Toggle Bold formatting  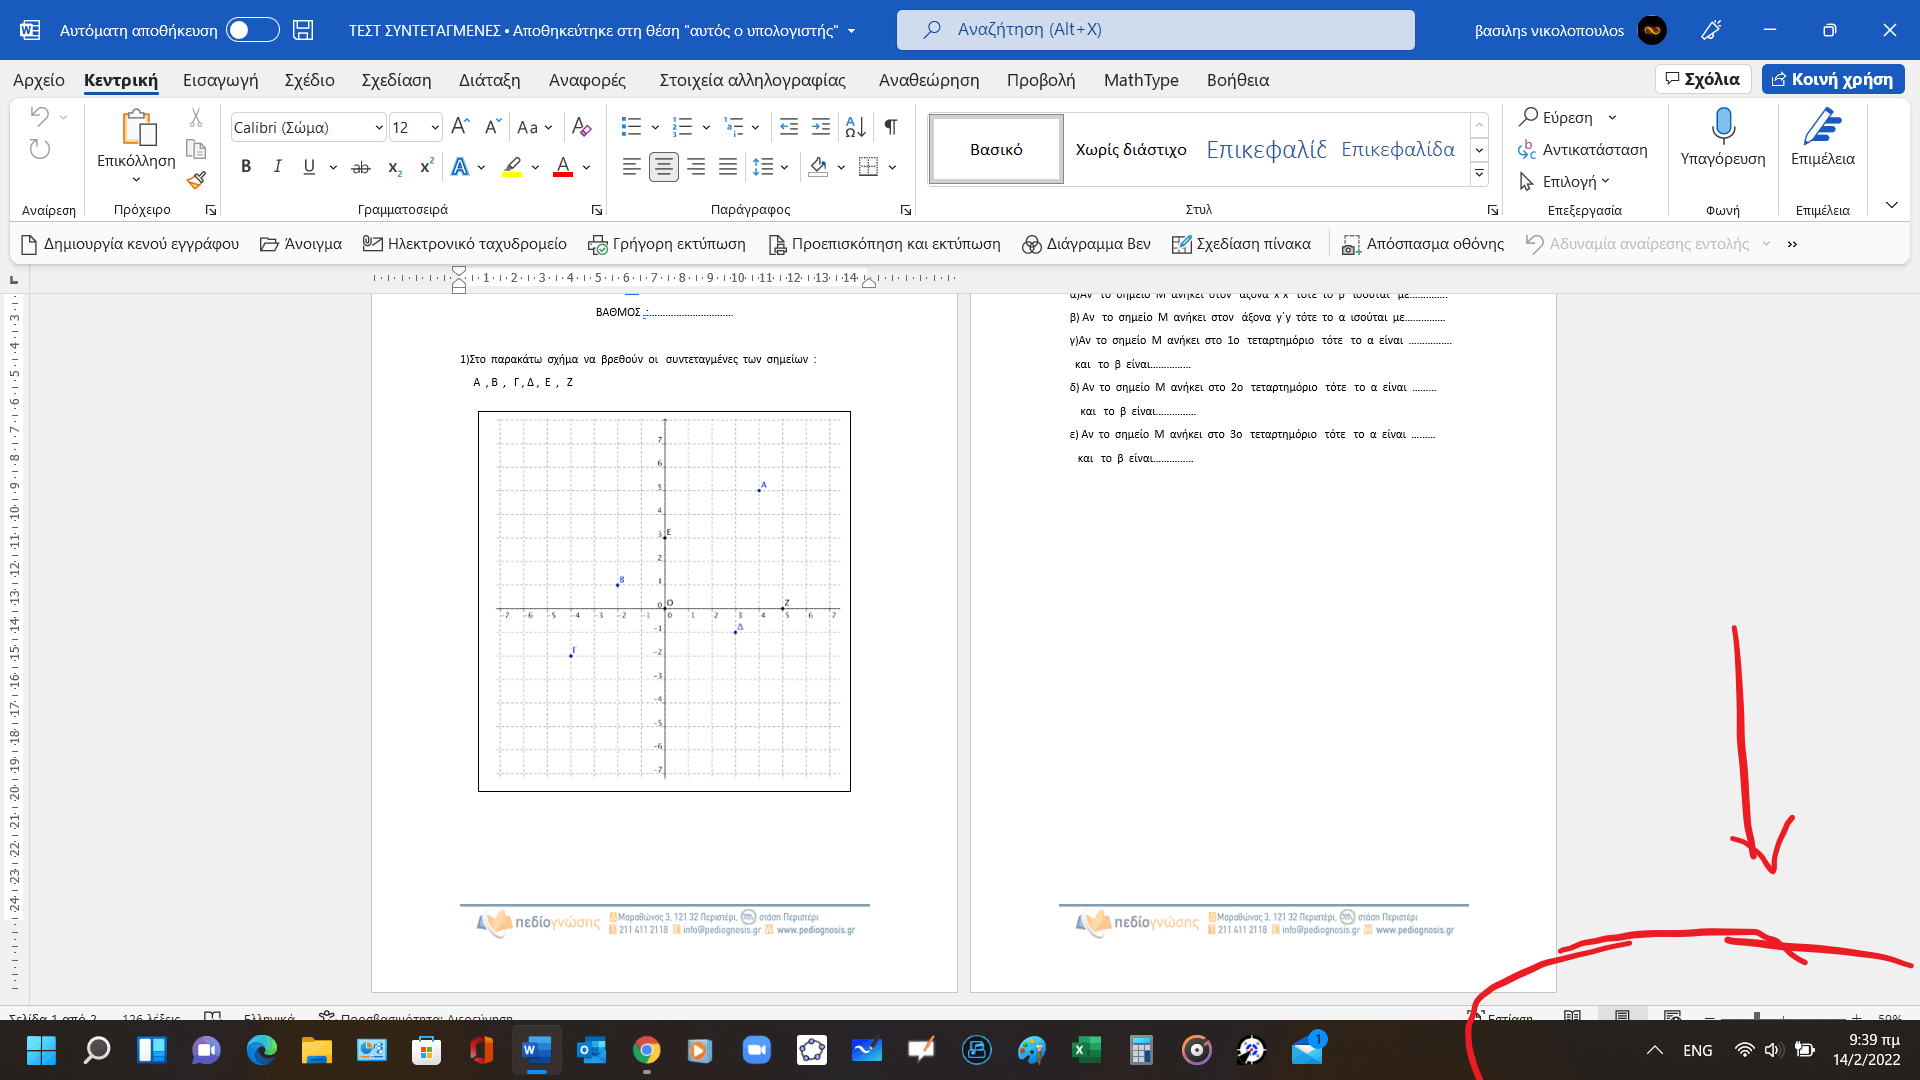coord(246,167)
